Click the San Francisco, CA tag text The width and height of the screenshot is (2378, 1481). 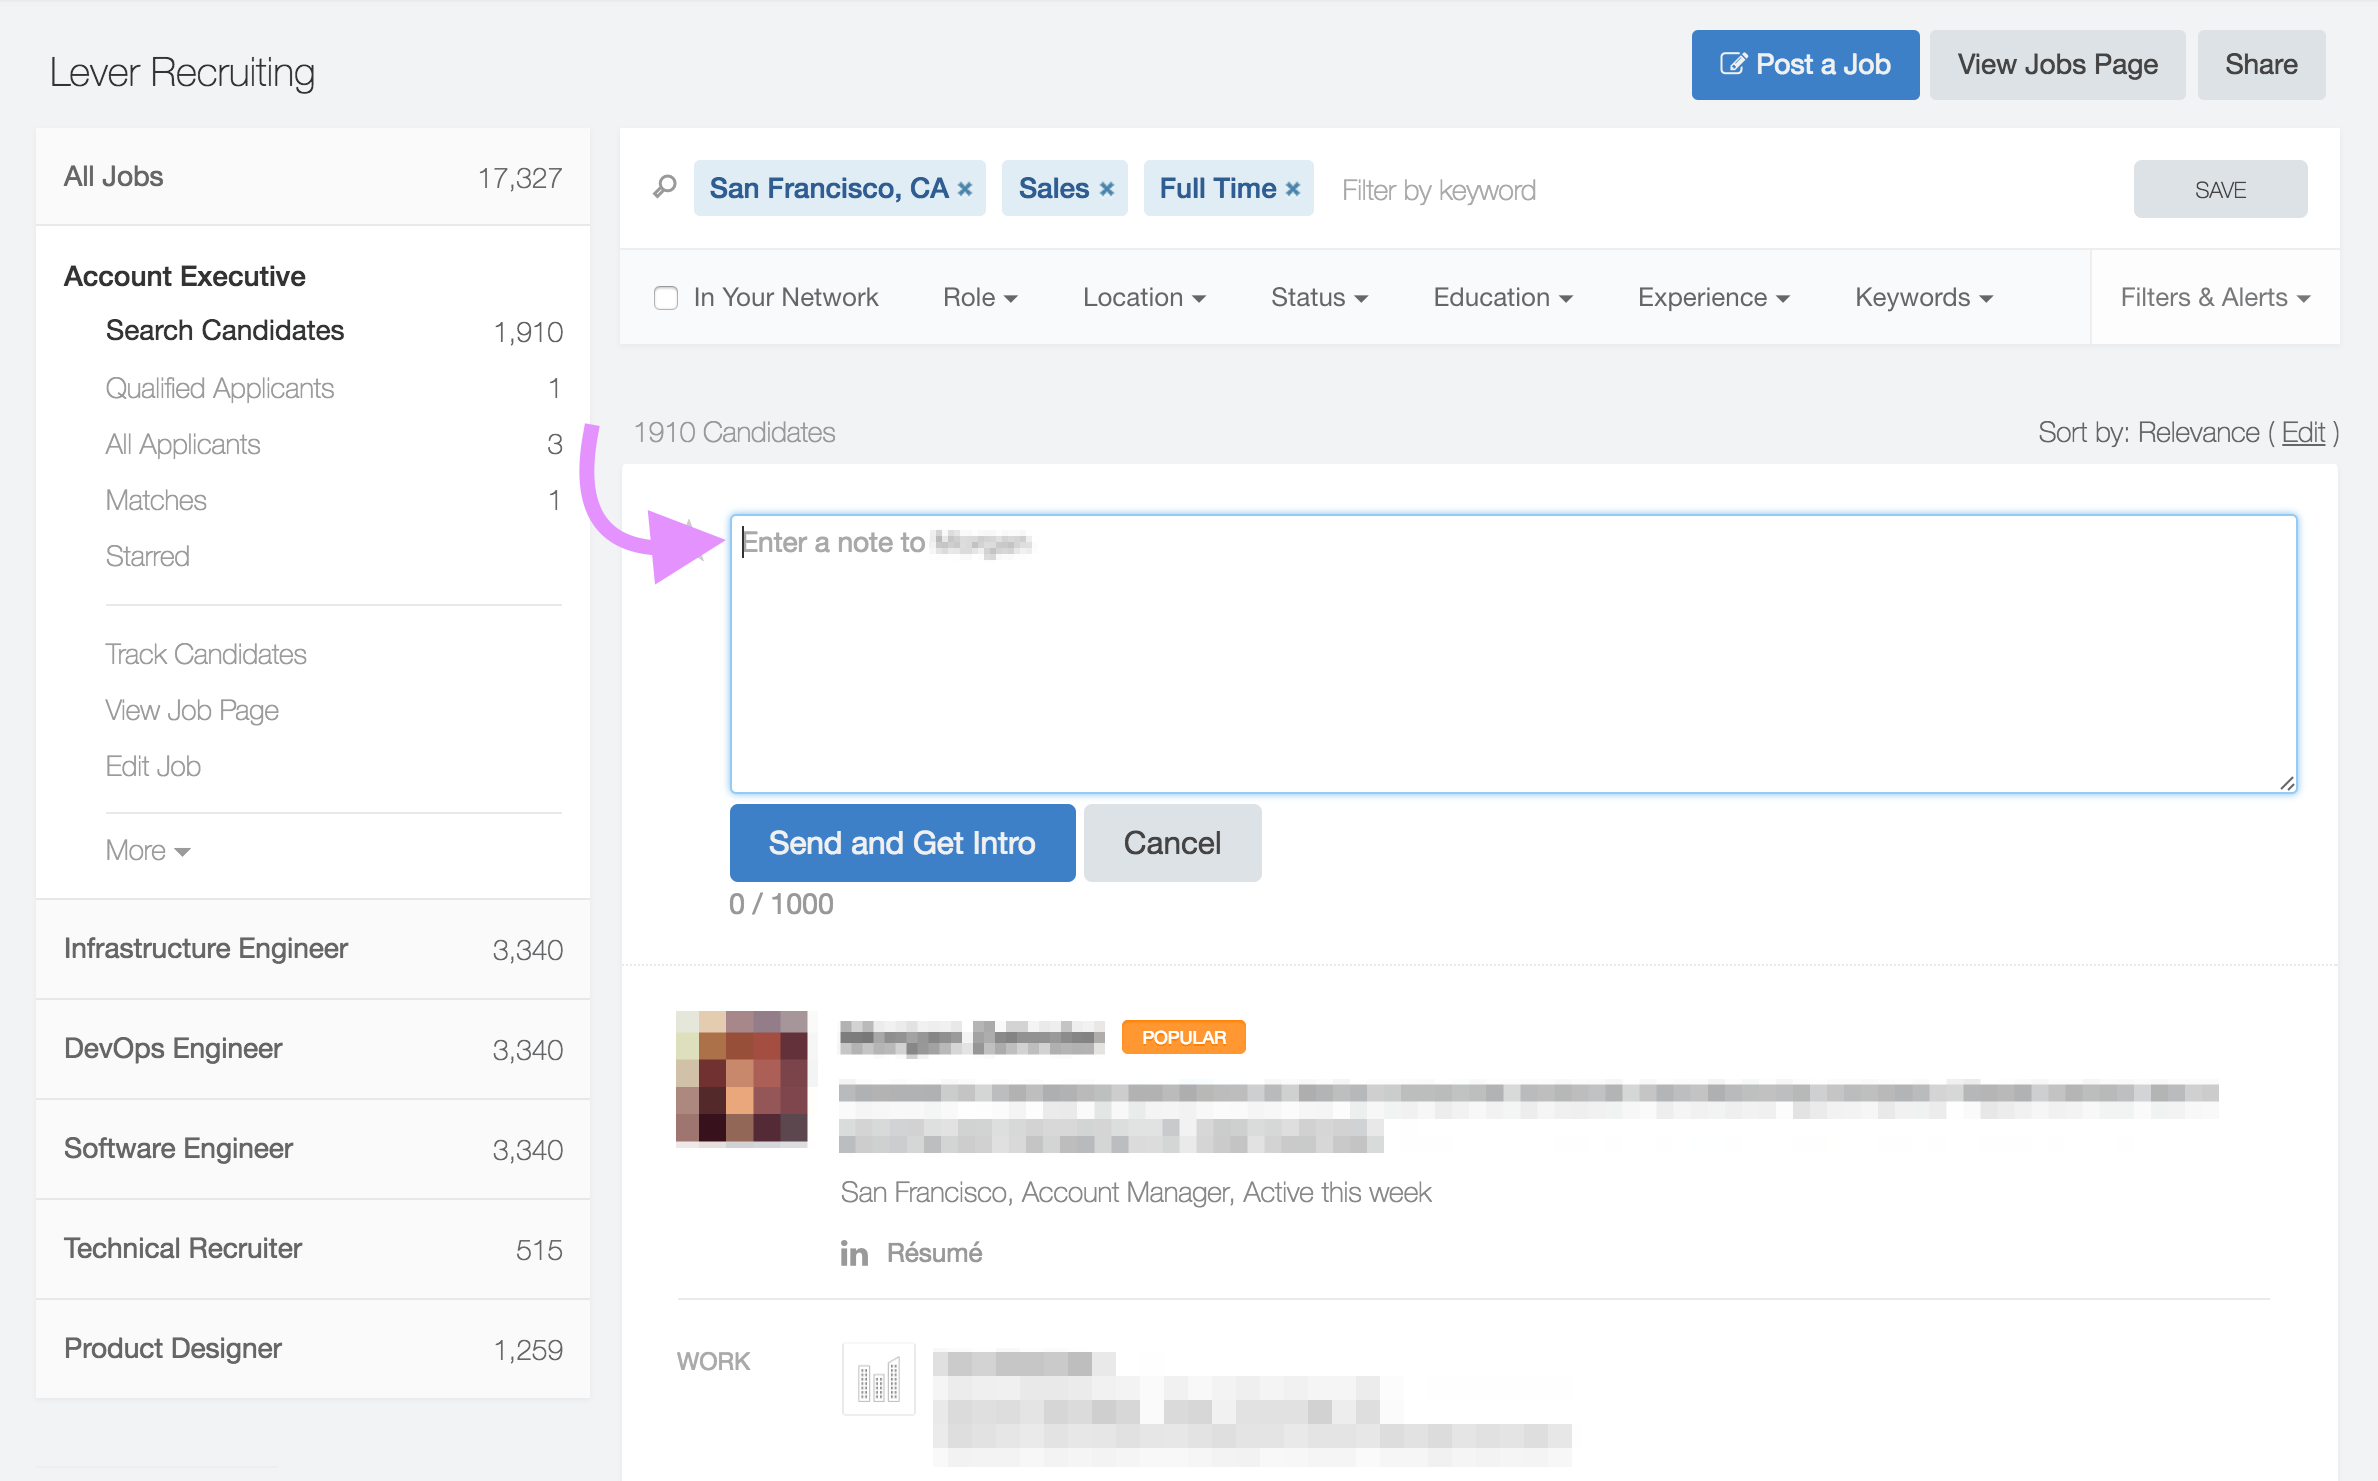(x=829, y=189)
